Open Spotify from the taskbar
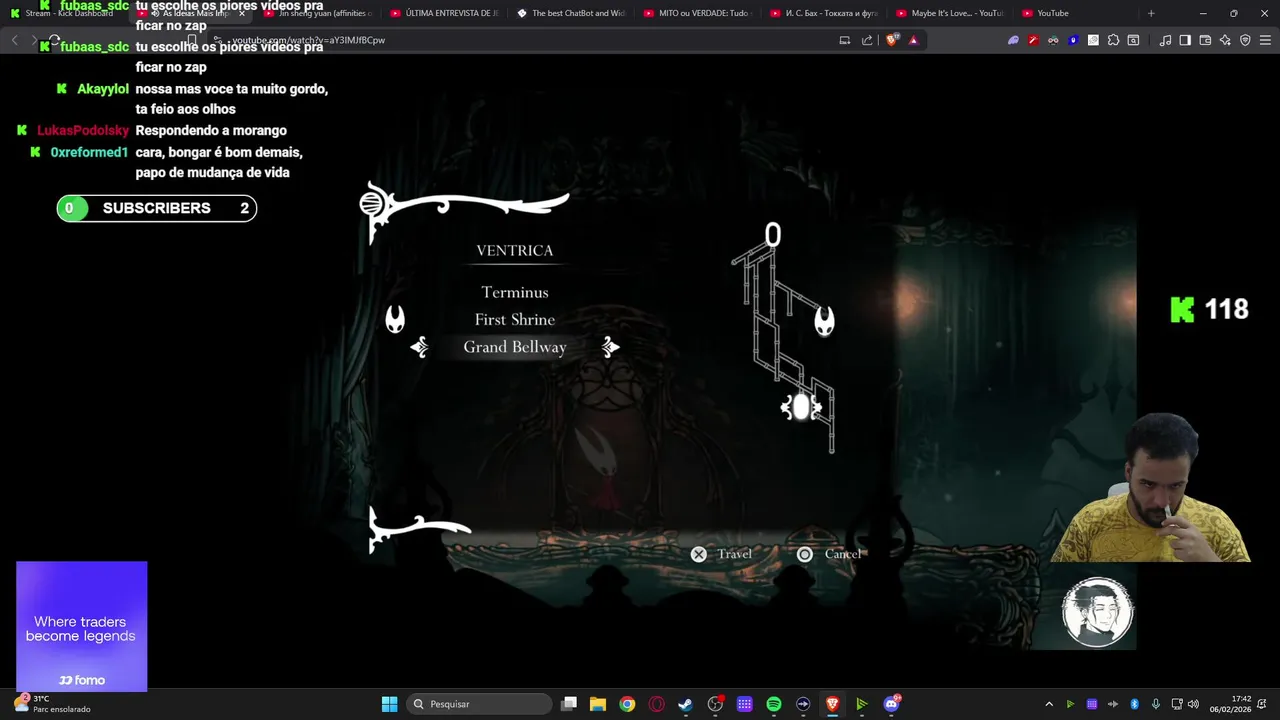1280x720 pixels. (774, 704)
